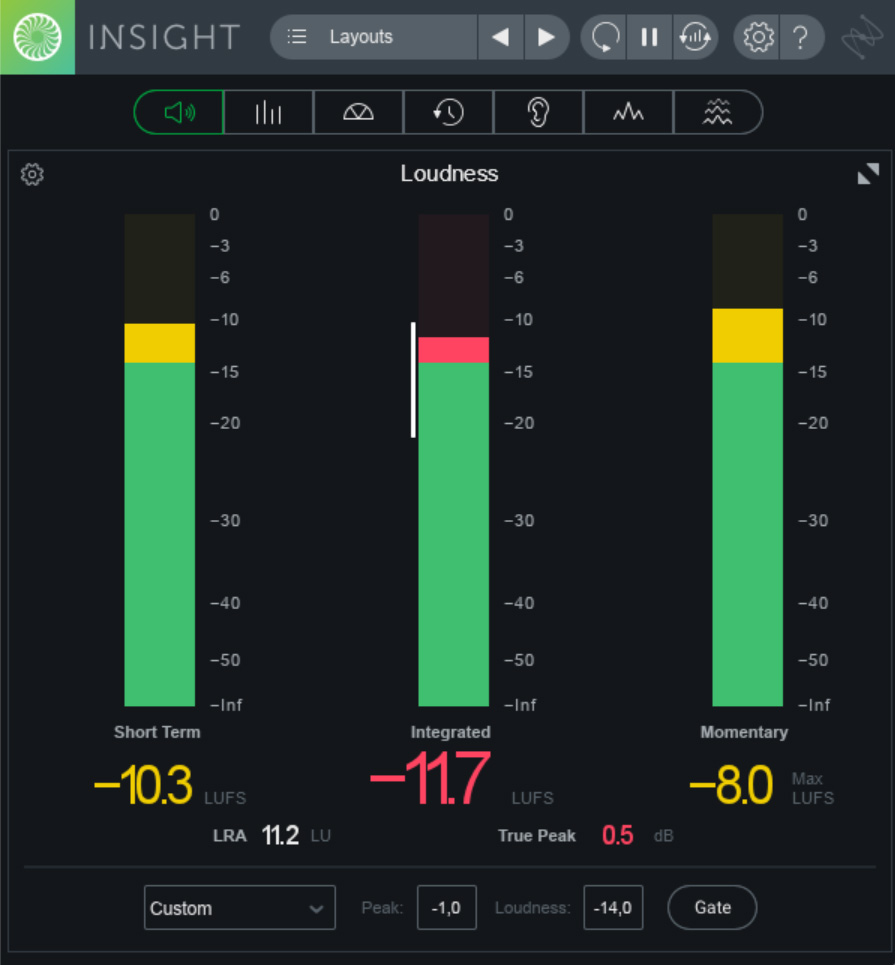The height and width of the screenshot is (965, 895).
Task: Click the -10.3 Short Term readout
Action: point(143,785)
